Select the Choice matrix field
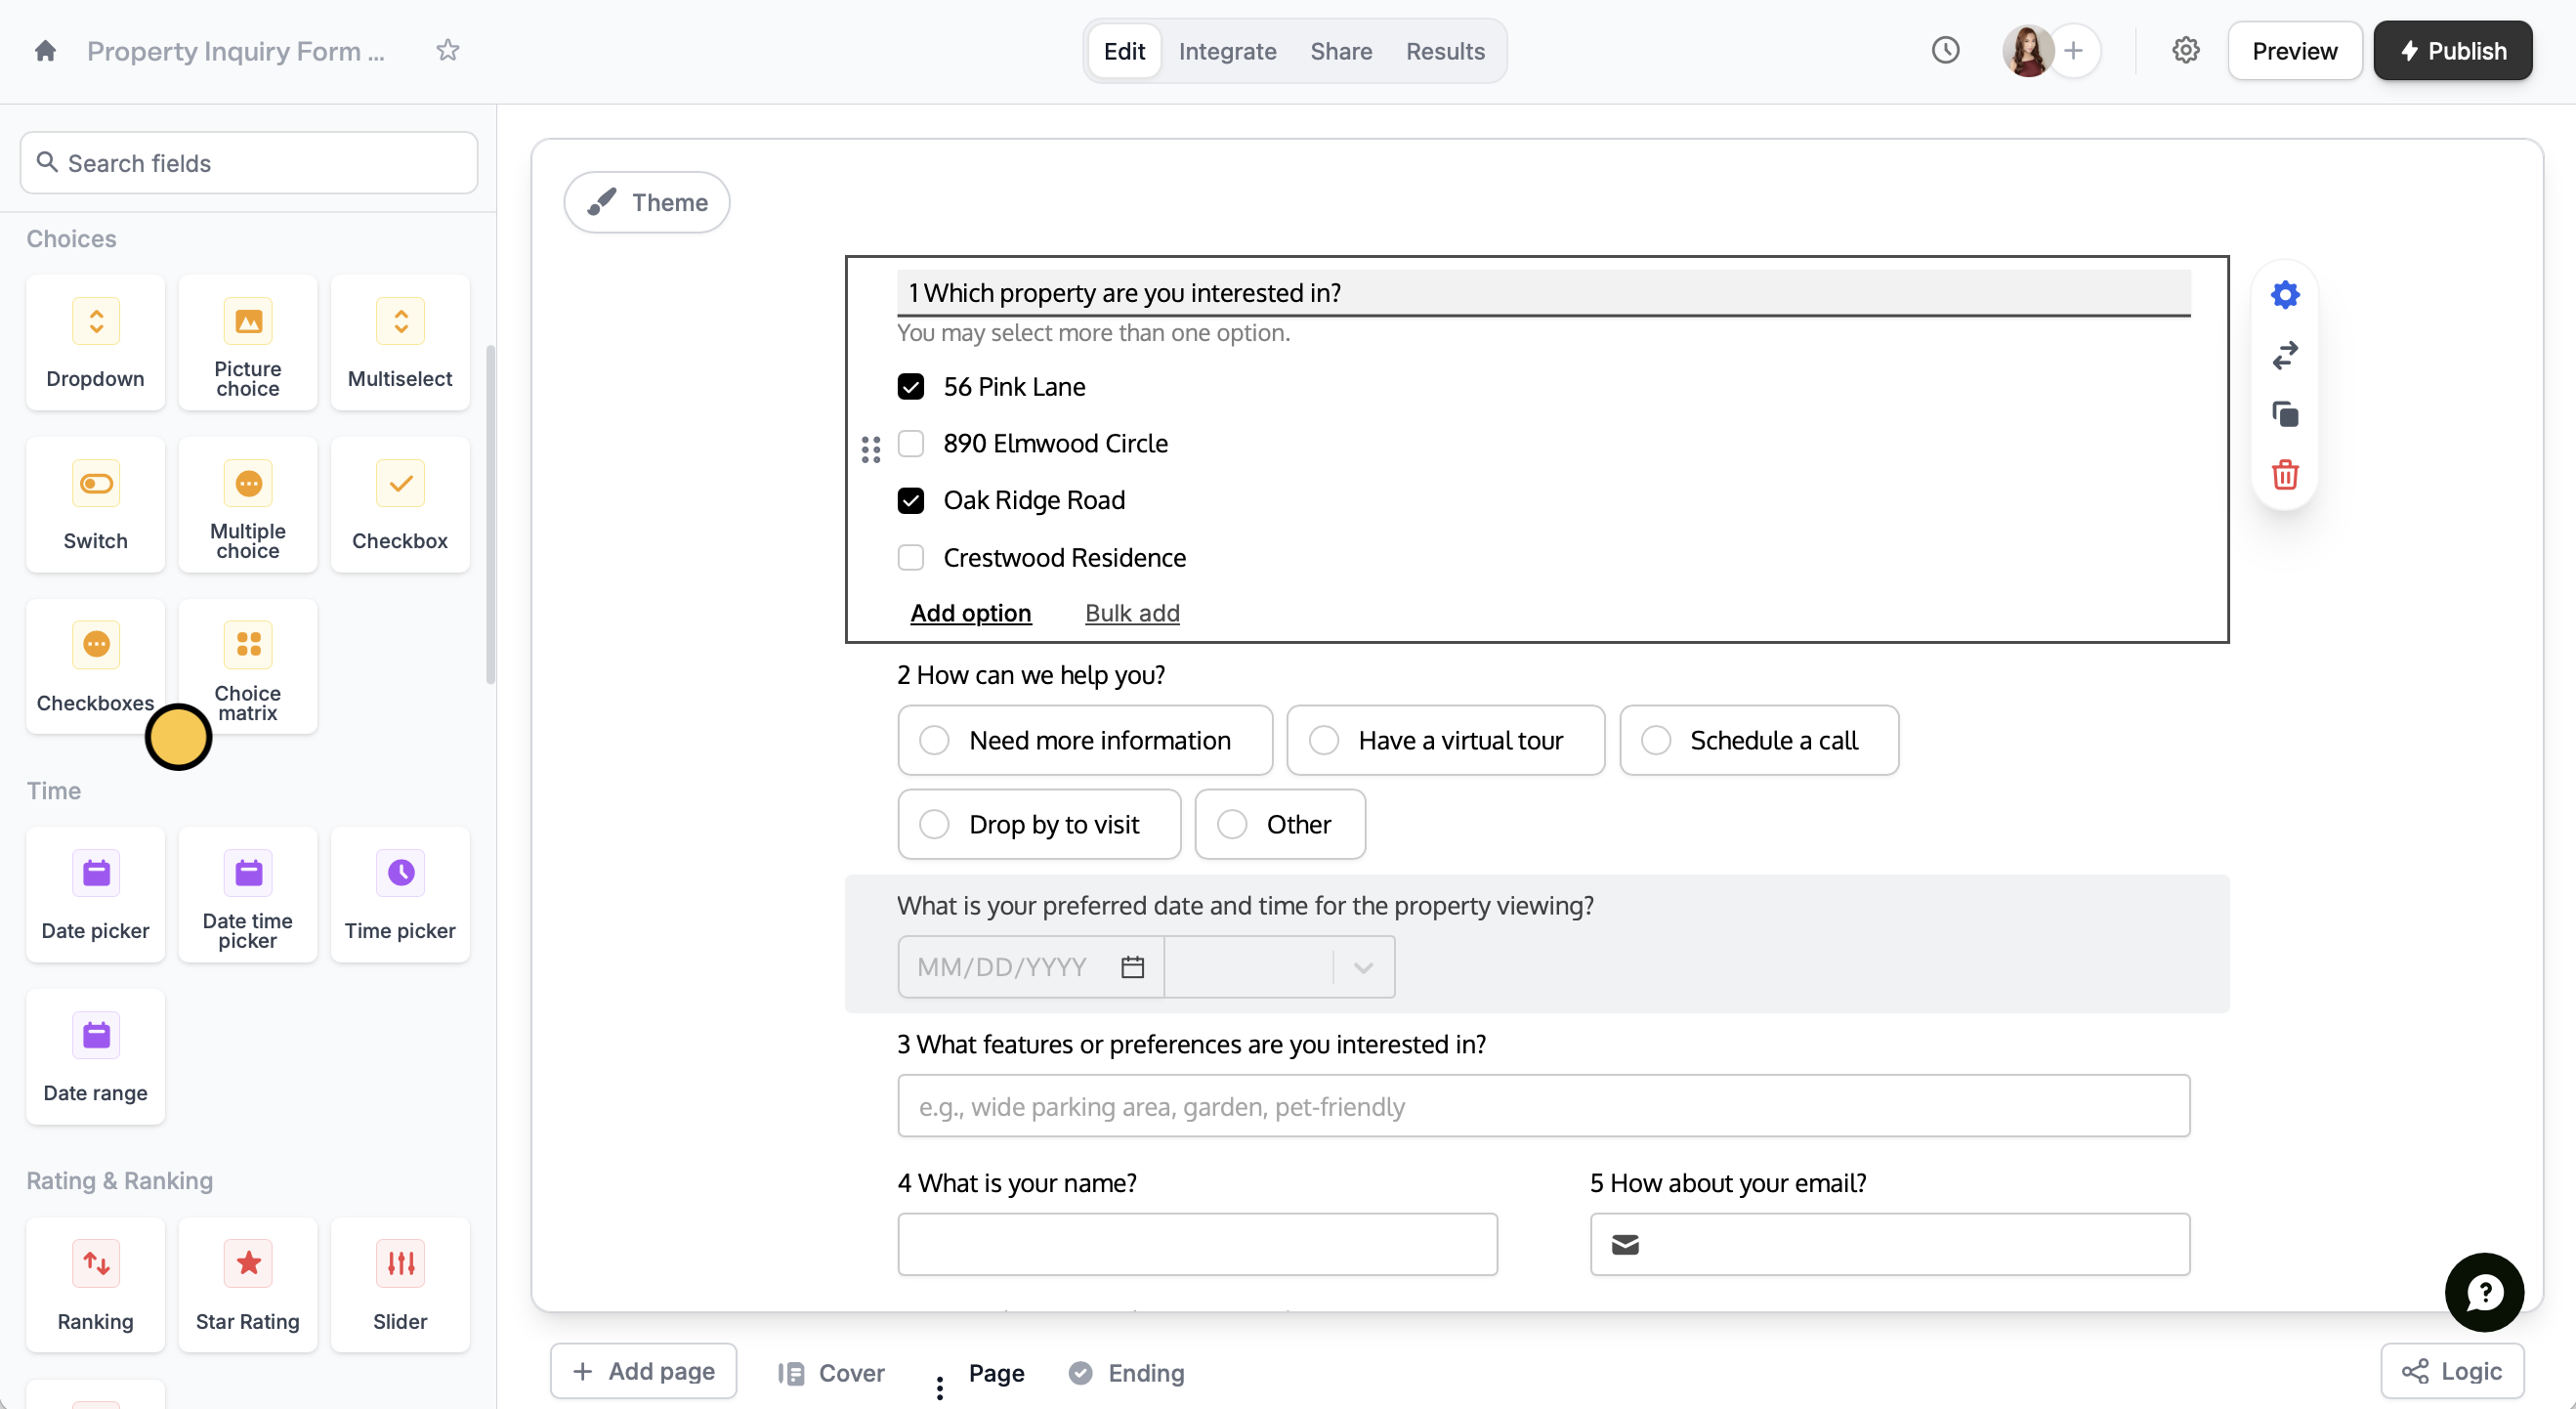This screenshot has width=2576, height=1409. point(247,666)
